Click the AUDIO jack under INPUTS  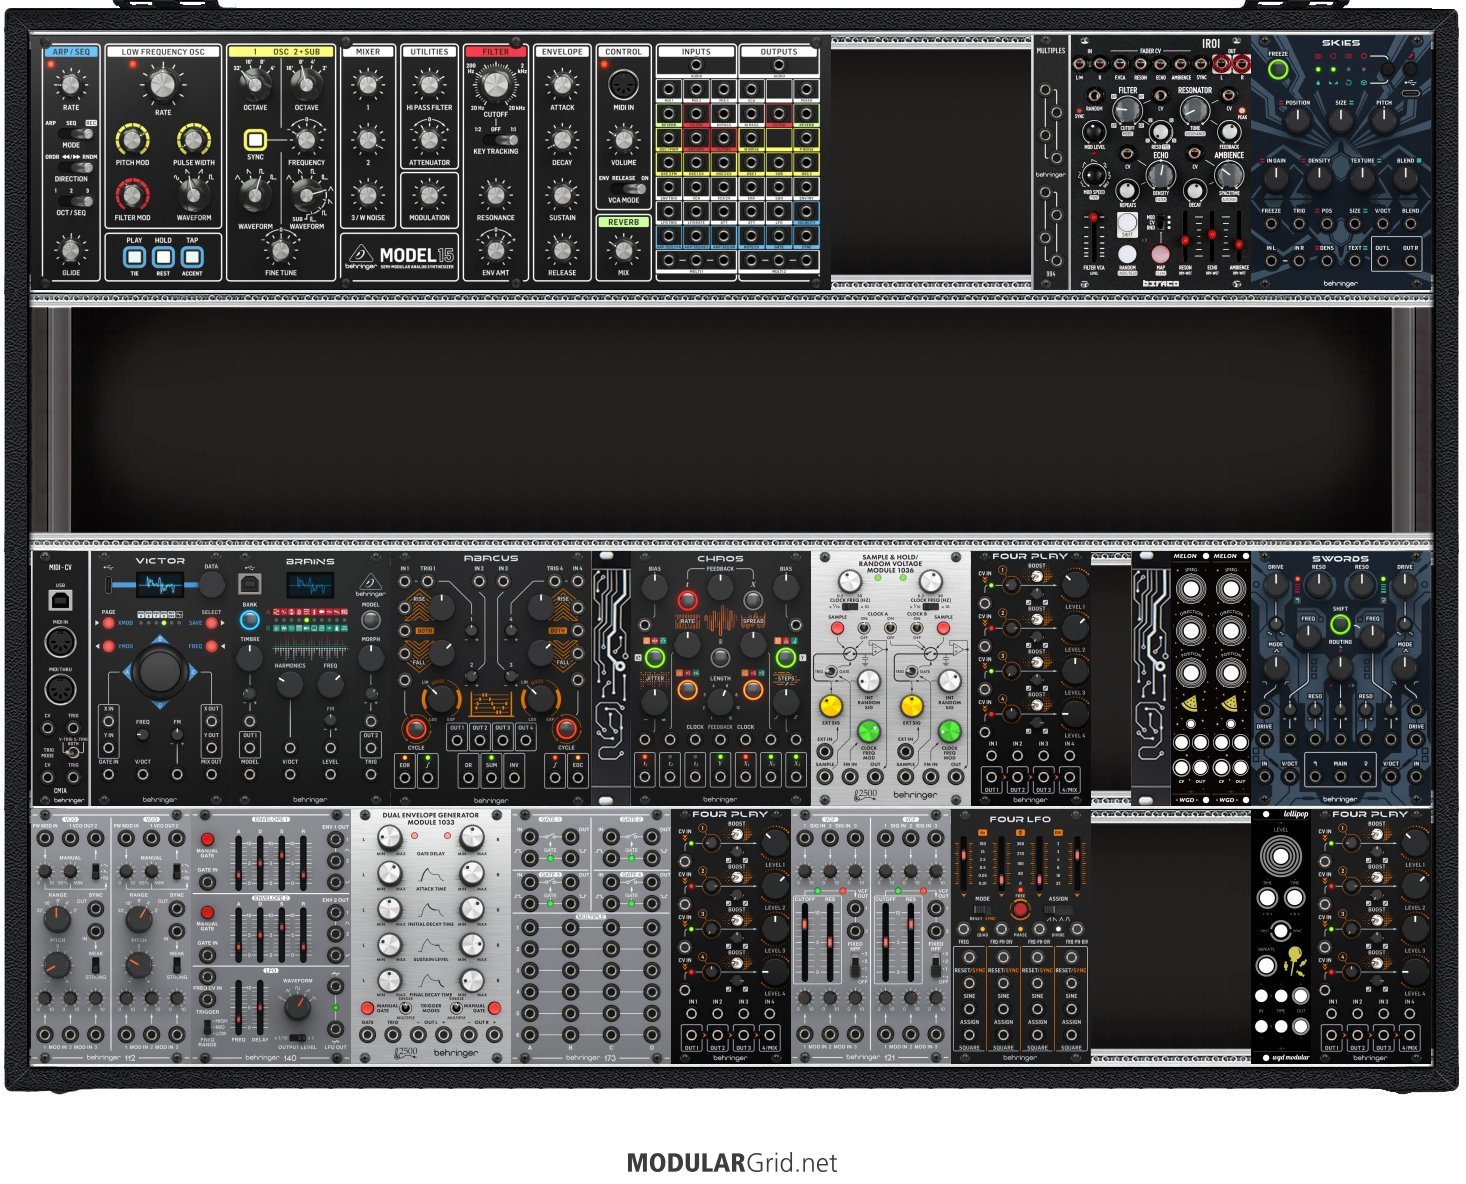tap(696, 65)
